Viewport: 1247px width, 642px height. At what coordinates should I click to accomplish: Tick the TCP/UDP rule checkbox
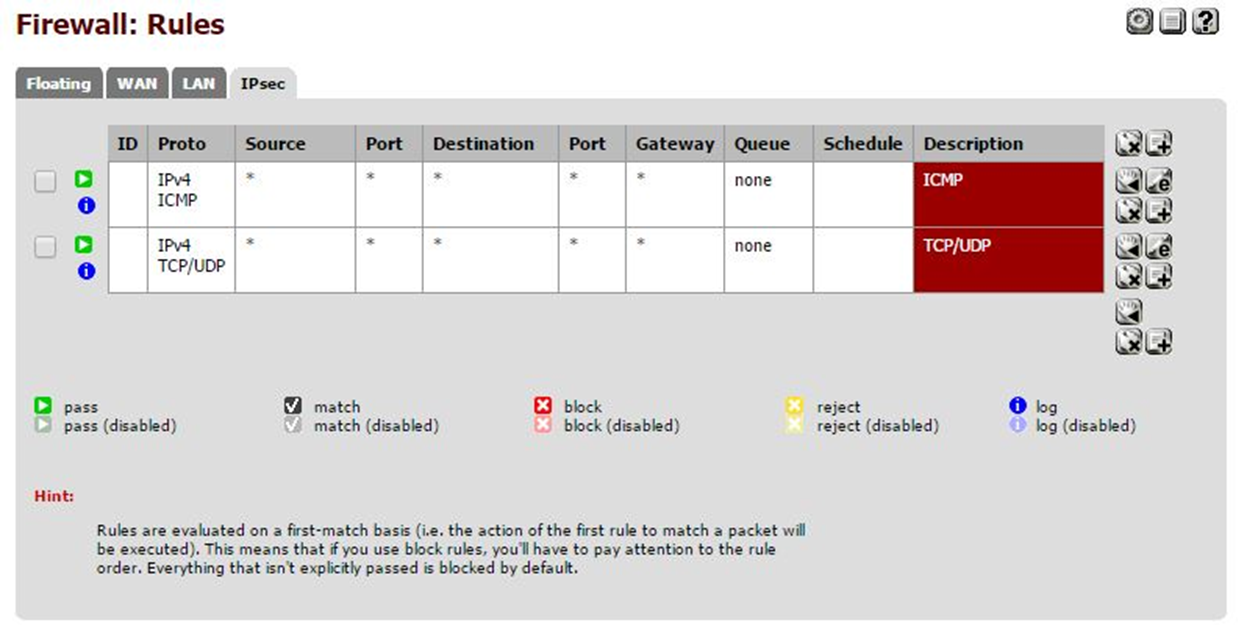pyautogui.click(x=46, y=247)
